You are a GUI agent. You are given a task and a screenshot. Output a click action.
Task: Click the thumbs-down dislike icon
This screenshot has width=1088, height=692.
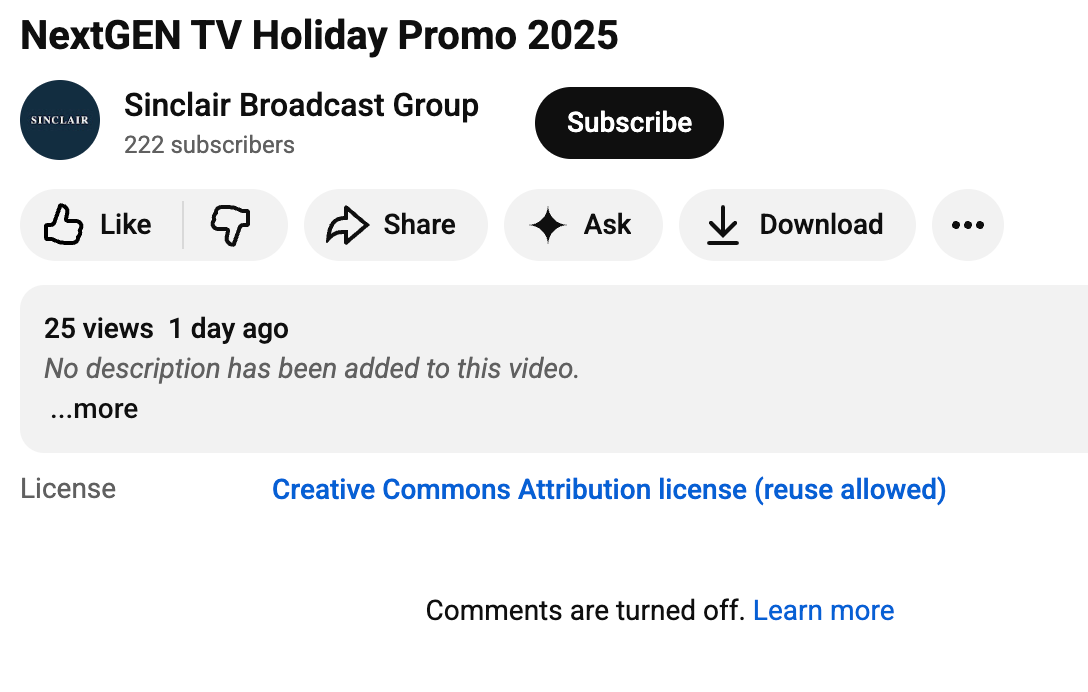coord(230,225)
